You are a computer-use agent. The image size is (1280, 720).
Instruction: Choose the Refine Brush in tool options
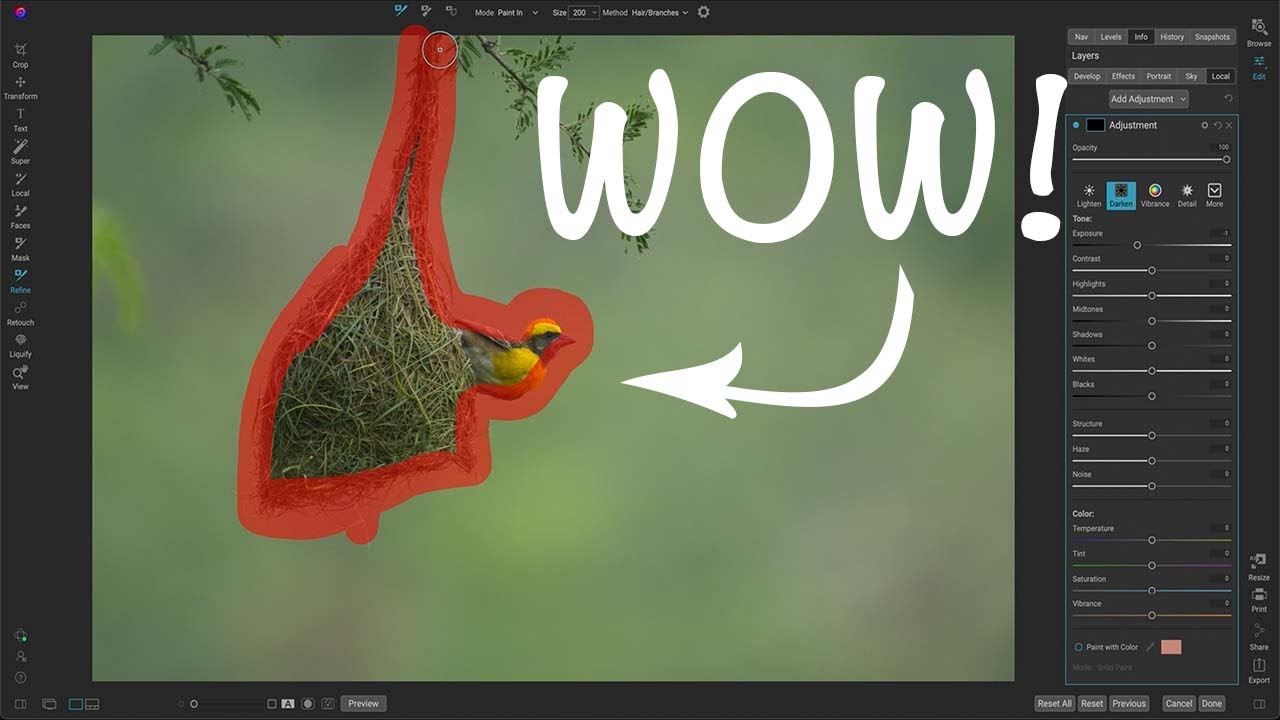point(401,11)
